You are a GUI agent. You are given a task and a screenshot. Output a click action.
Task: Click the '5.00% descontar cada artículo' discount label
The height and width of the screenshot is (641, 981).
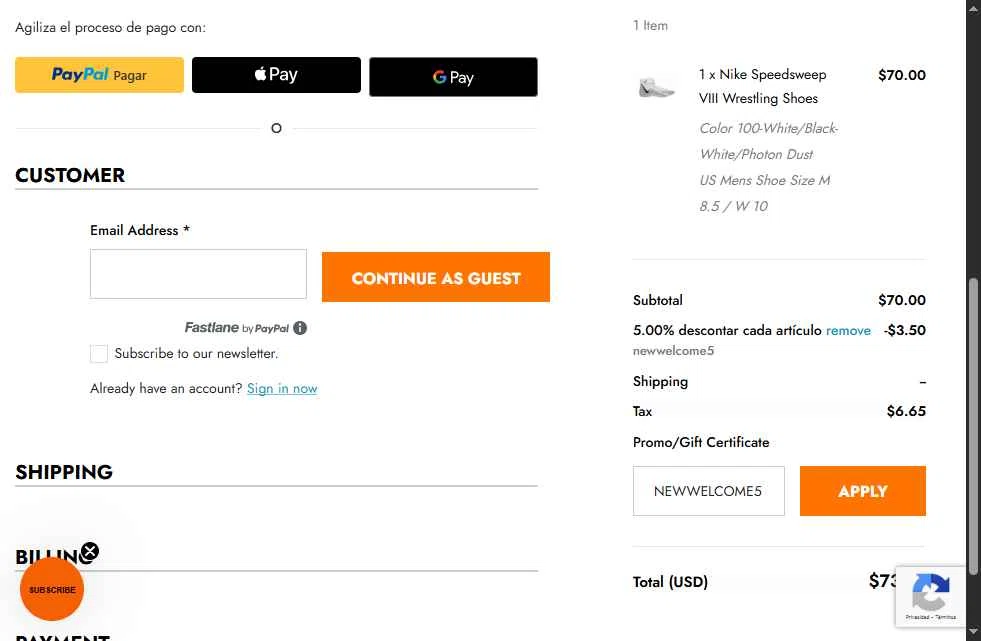tap(727, 330)
